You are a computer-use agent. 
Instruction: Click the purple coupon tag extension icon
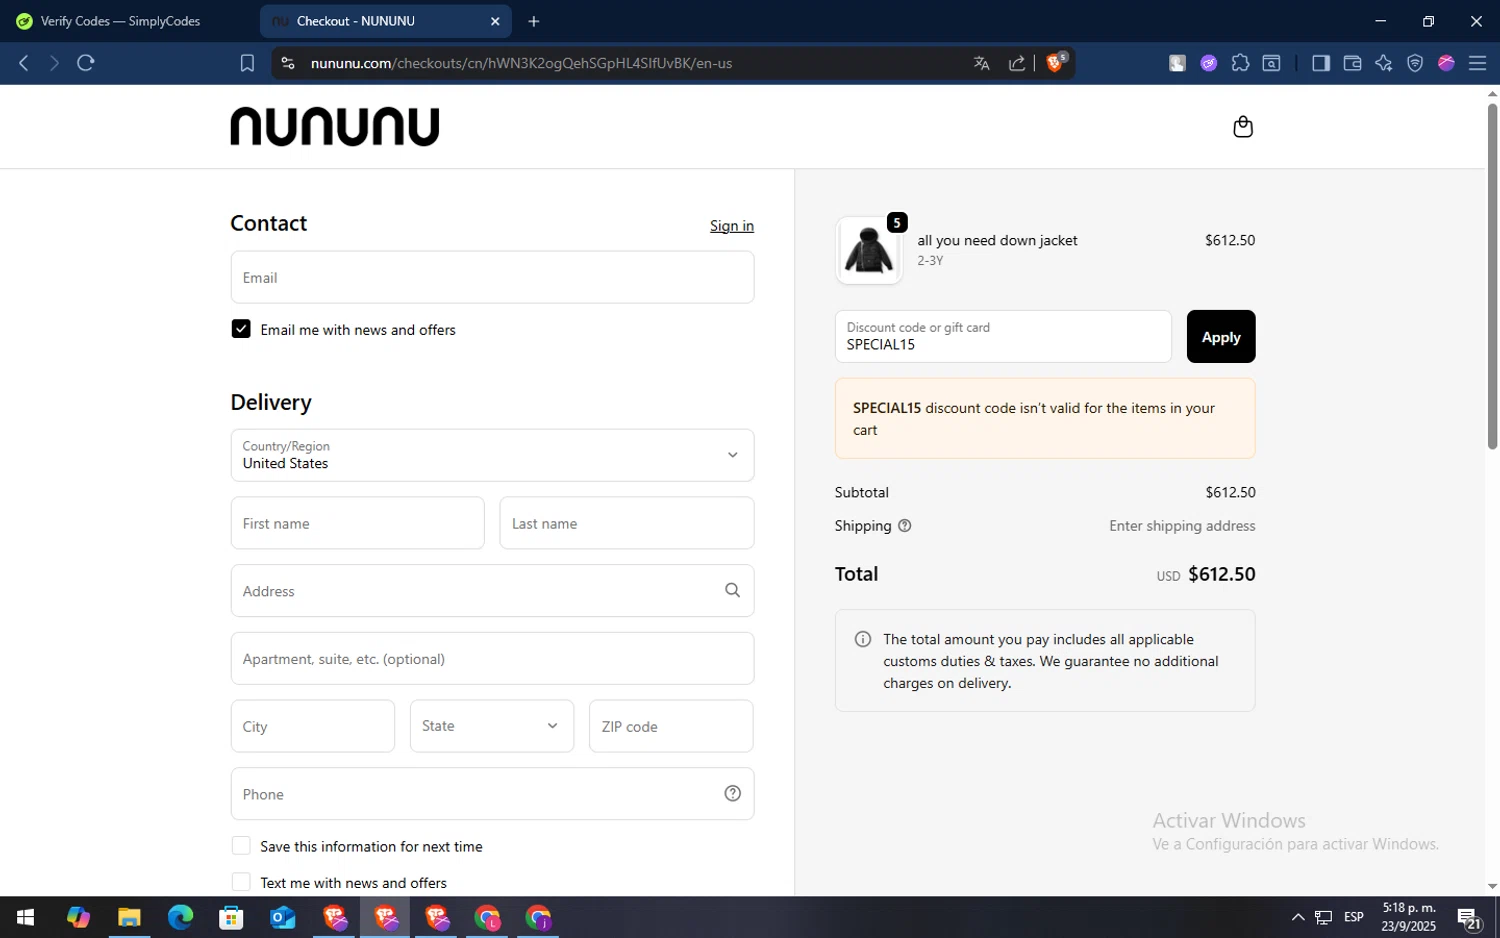[1209, 63]
